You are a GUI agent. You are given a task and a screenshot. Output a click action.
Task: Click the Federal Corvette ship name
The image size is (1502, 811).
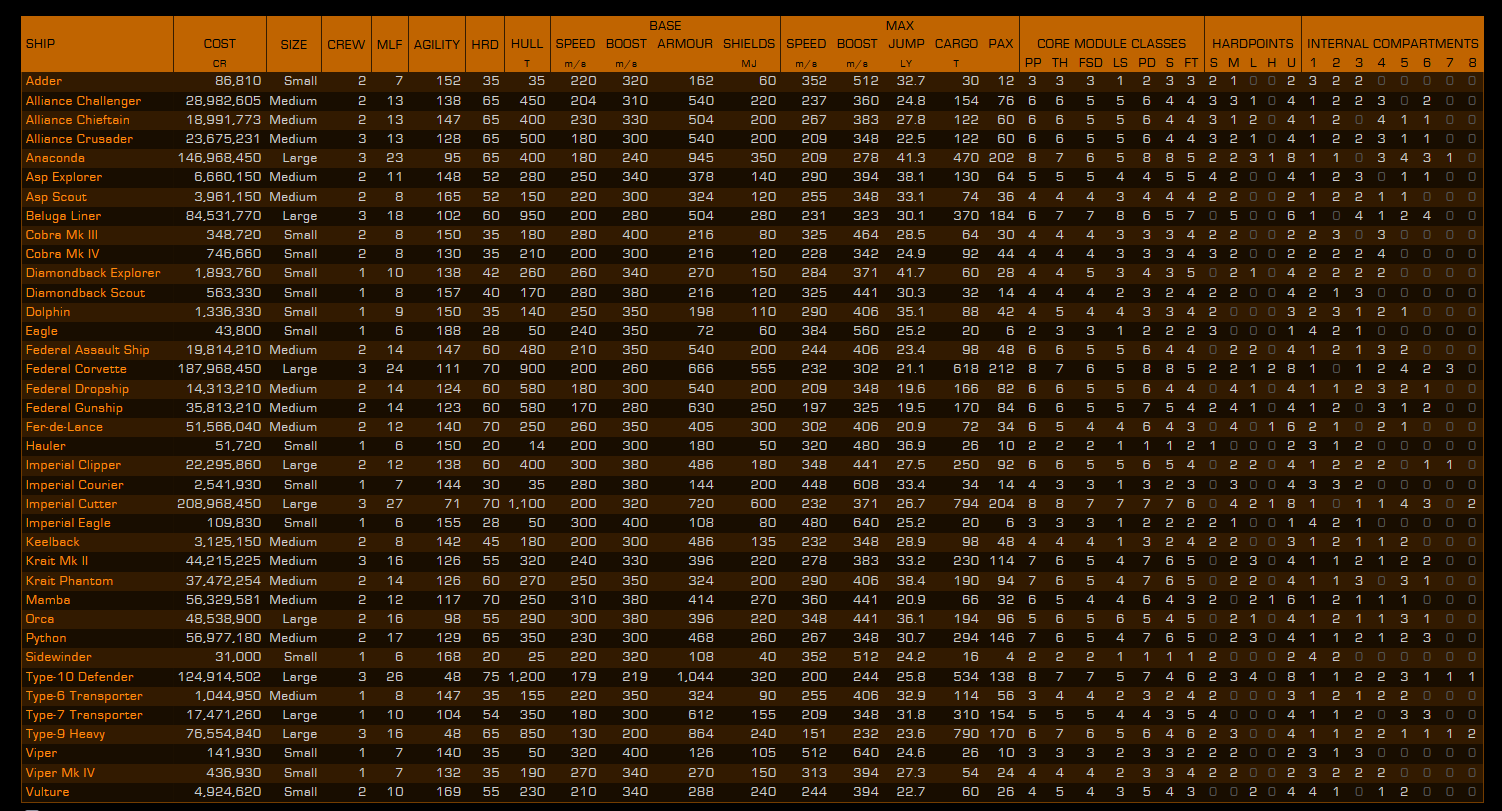(75, 369)
